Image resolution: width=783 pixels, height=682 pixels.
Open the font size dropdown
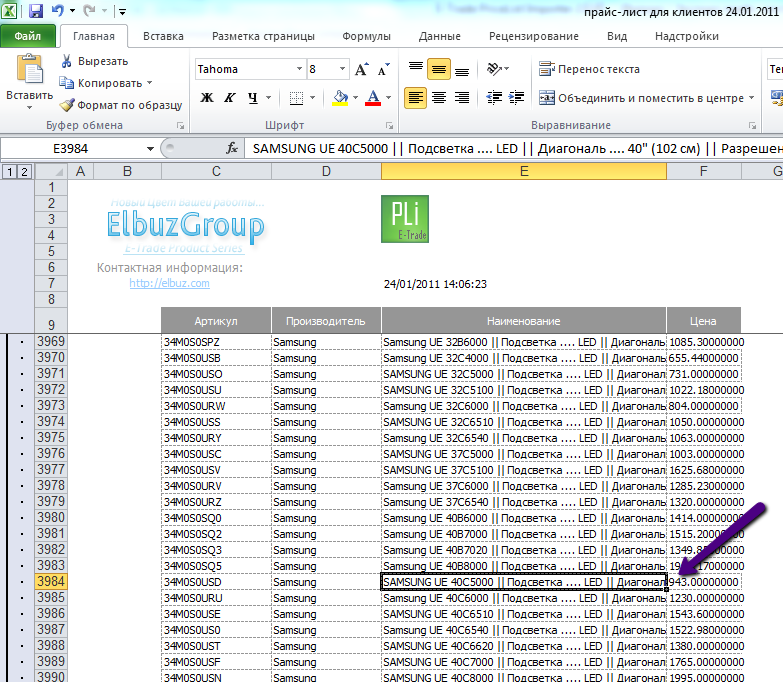click(x=343, y=69)
